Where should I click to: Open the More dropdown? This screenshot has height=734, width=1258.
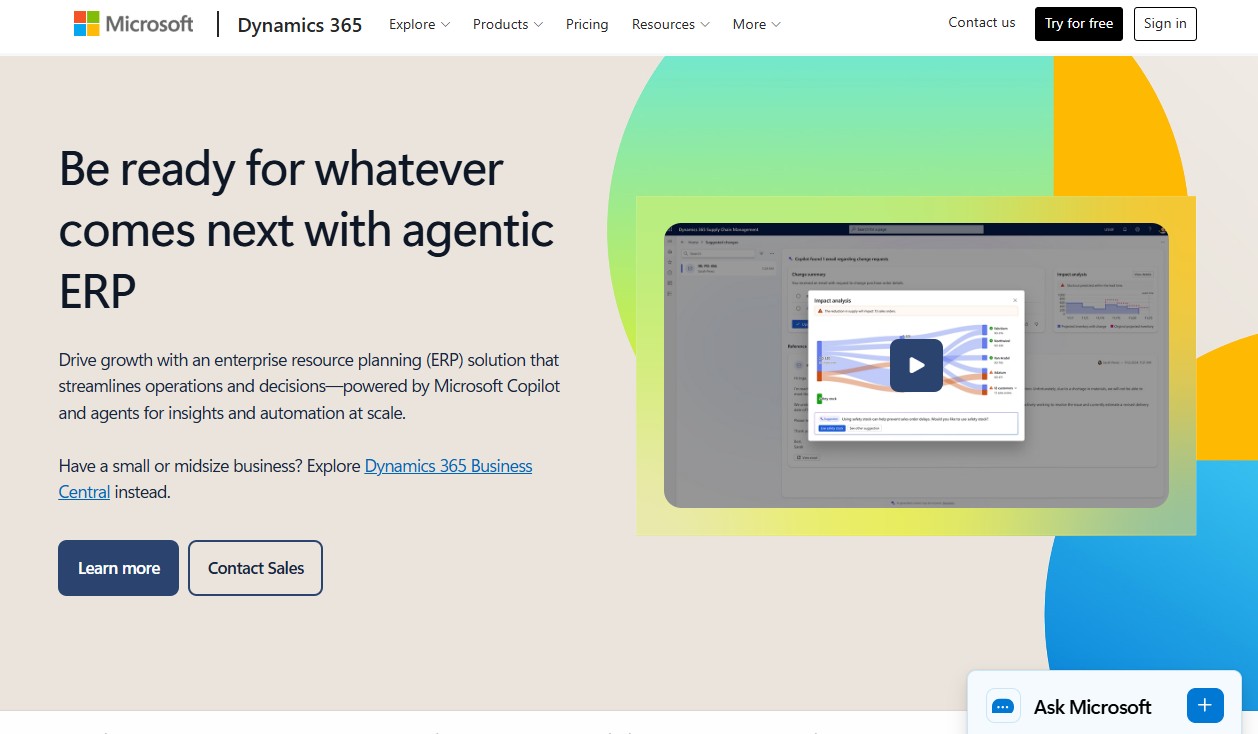(757, 24)
